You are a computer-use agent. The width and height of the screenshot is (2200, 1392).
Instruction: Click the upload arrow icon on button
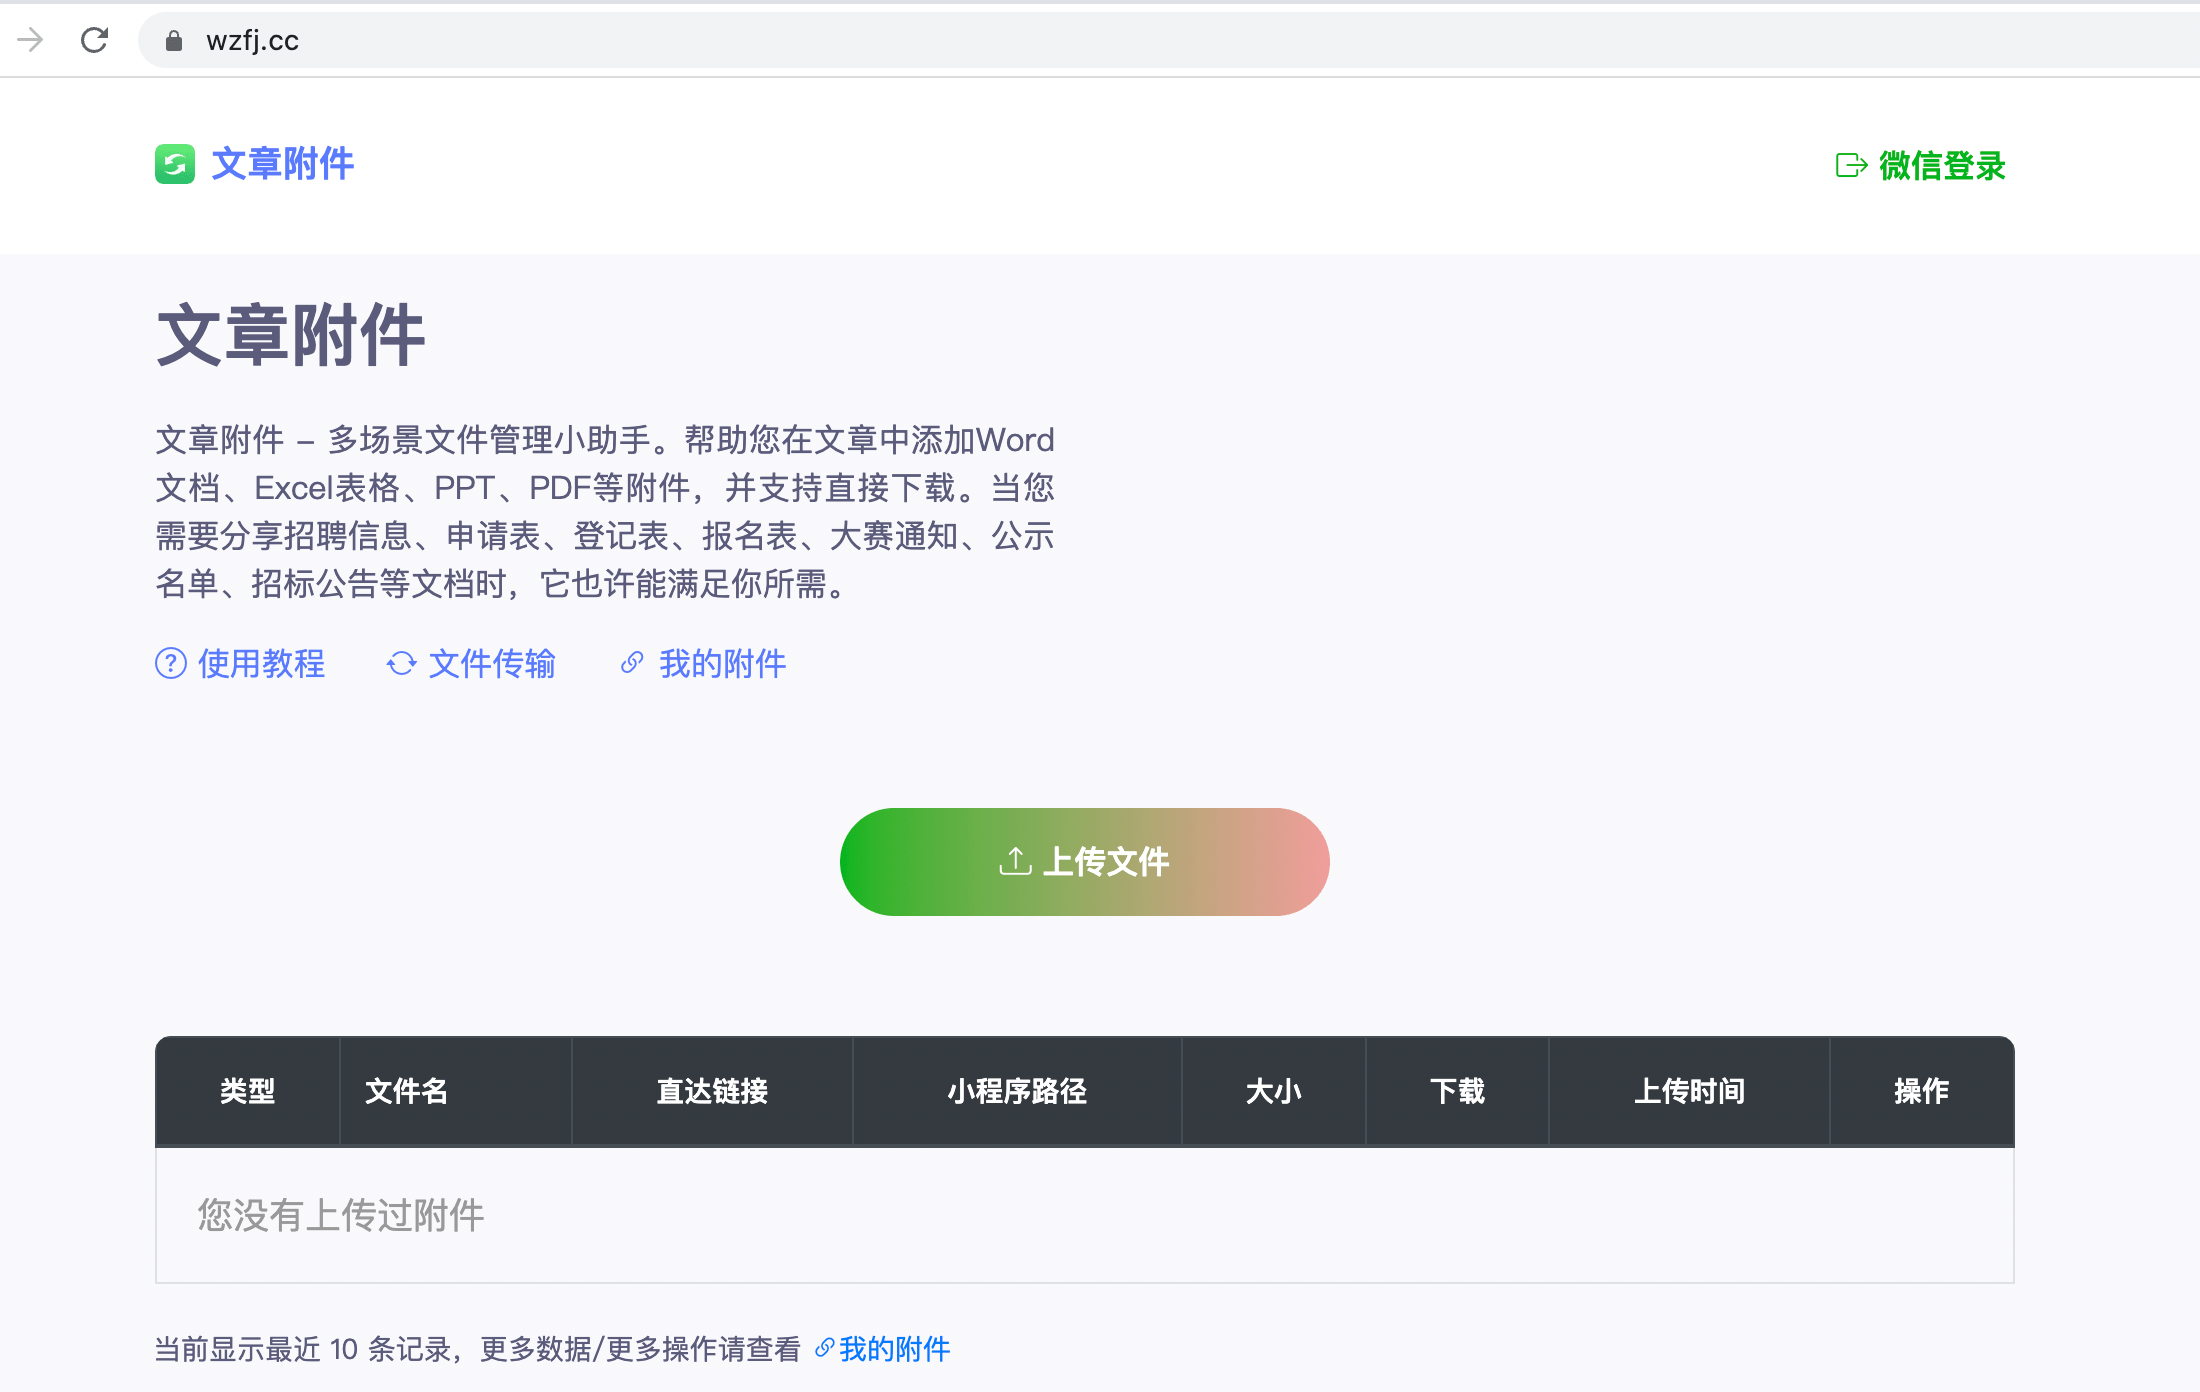point(1015,861)
